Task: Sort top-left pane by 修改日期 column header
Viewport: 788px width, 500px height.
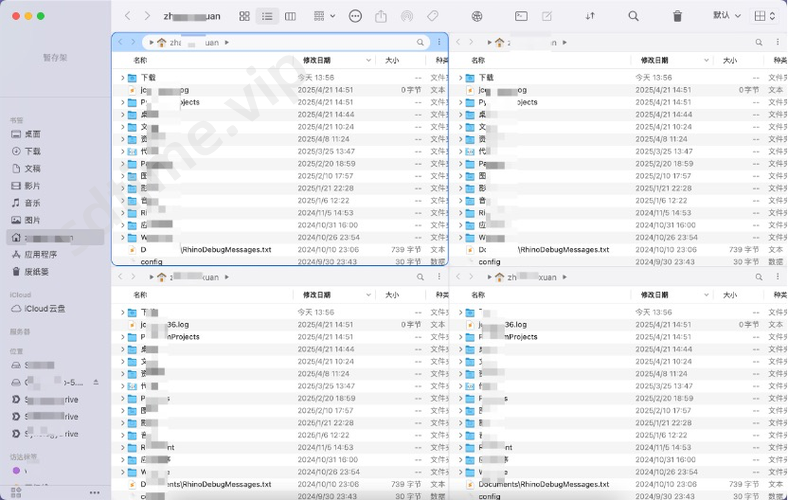Action: 316,60
